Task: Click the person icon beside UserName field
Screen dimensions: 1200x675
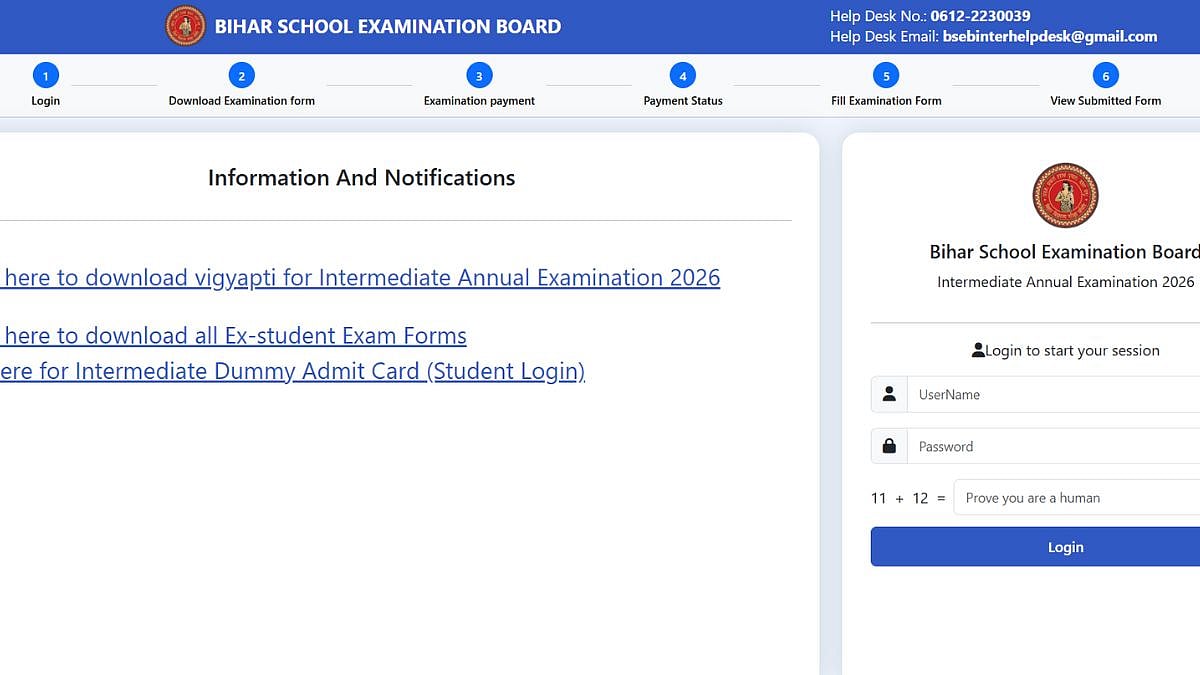Action: tap(888, 394)
